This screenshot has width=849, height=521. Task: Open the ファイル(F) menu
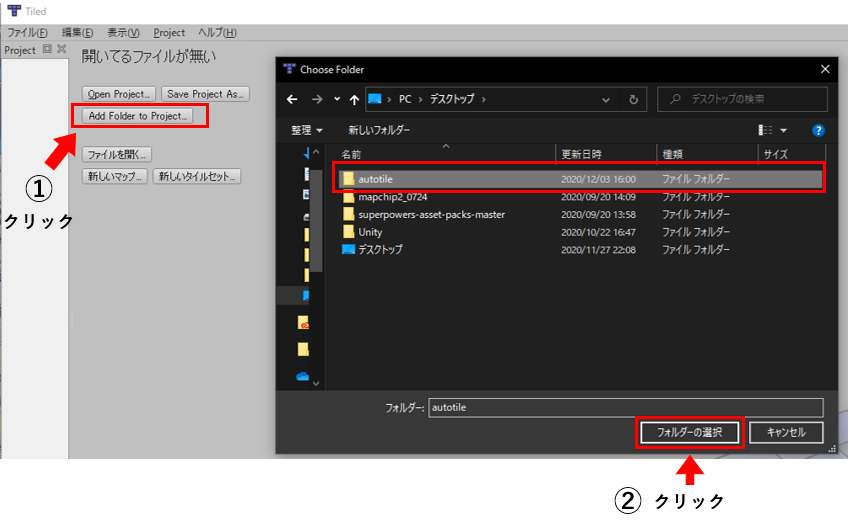coord(27,32)
